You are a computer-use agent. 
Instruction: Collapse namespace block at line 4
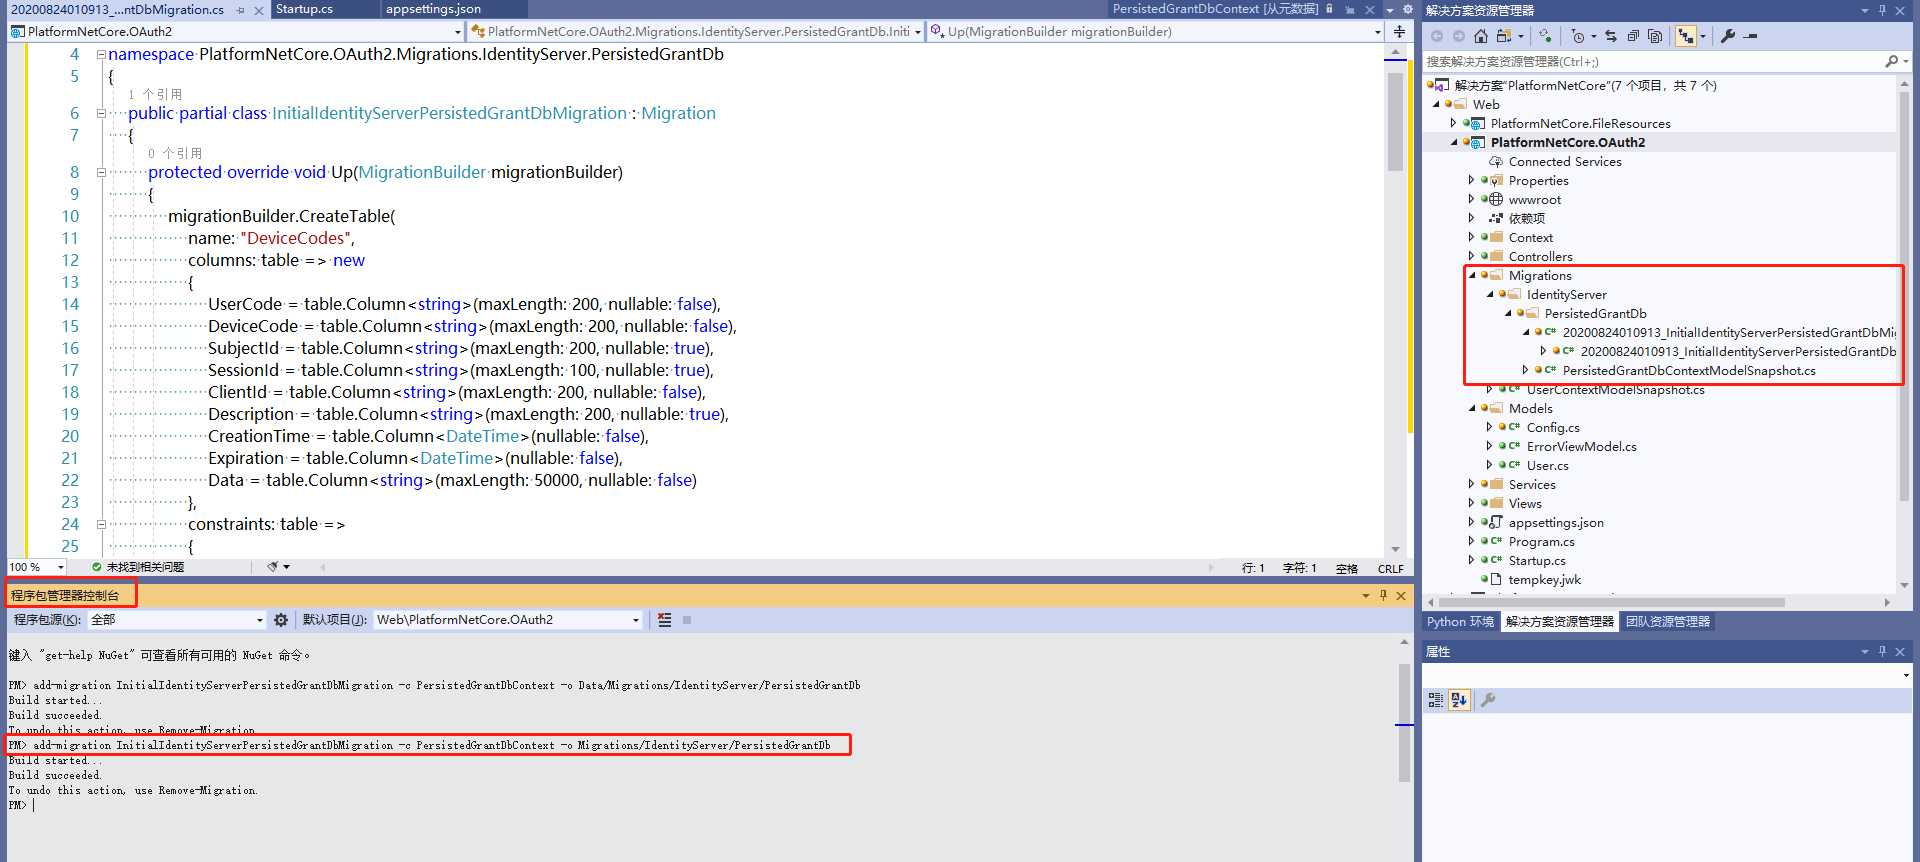tap(101, 55)
